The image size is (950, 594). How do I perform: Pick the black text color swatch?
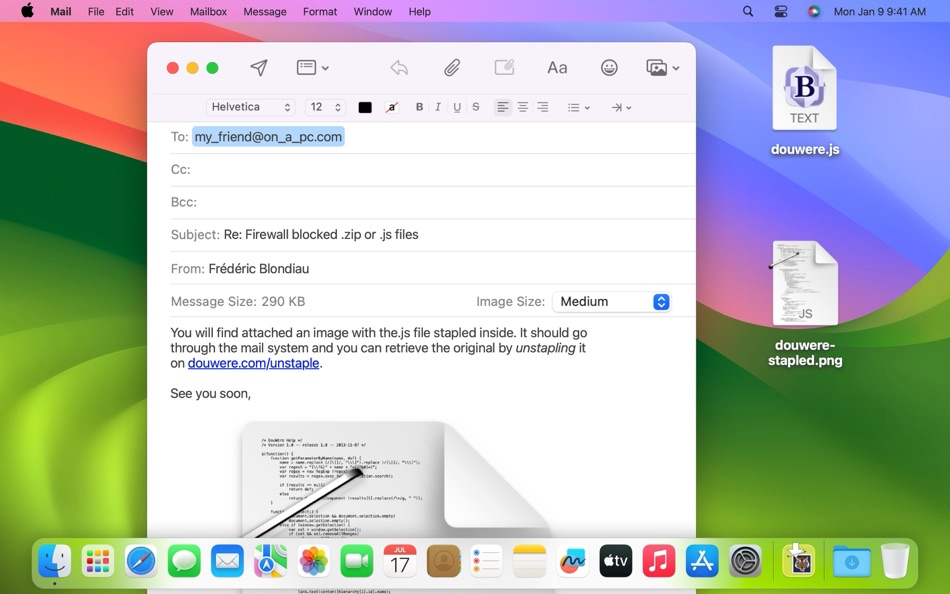point(365,107)
